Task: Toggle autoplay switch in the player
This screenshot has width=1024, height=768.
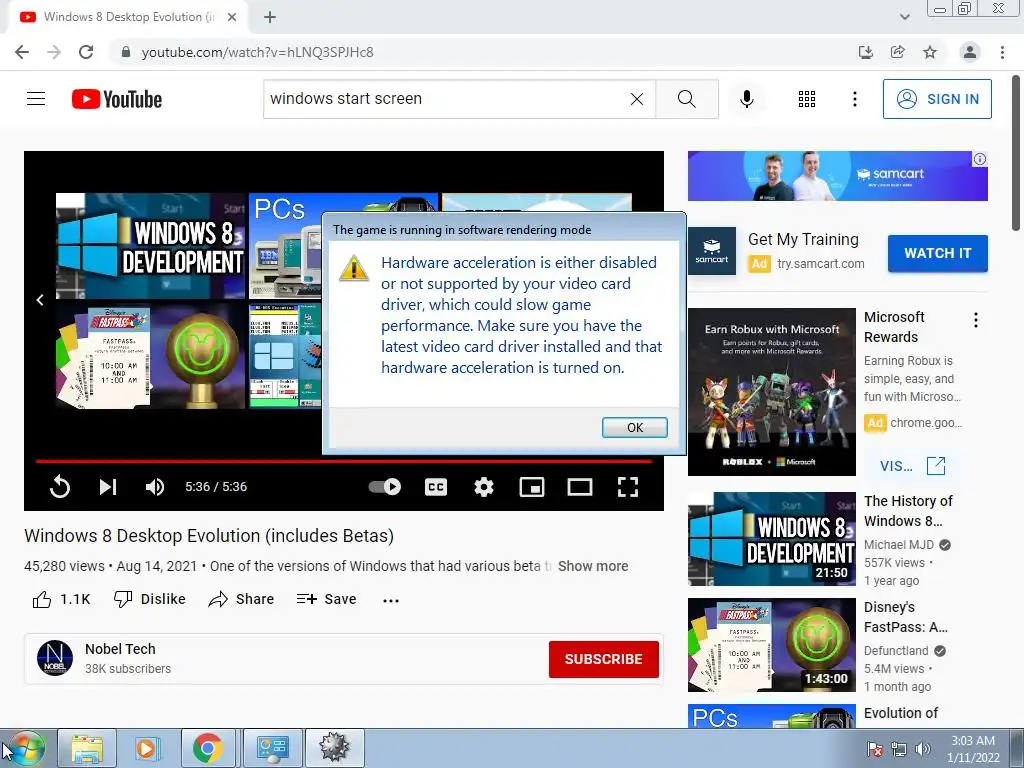Action: (x=385, y=487)
